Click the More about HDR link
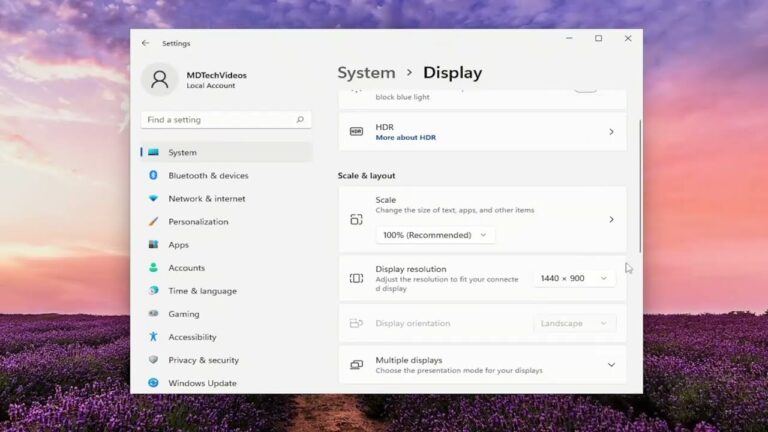The height and width of the screenshot is (432, 768). click(406, 138)
